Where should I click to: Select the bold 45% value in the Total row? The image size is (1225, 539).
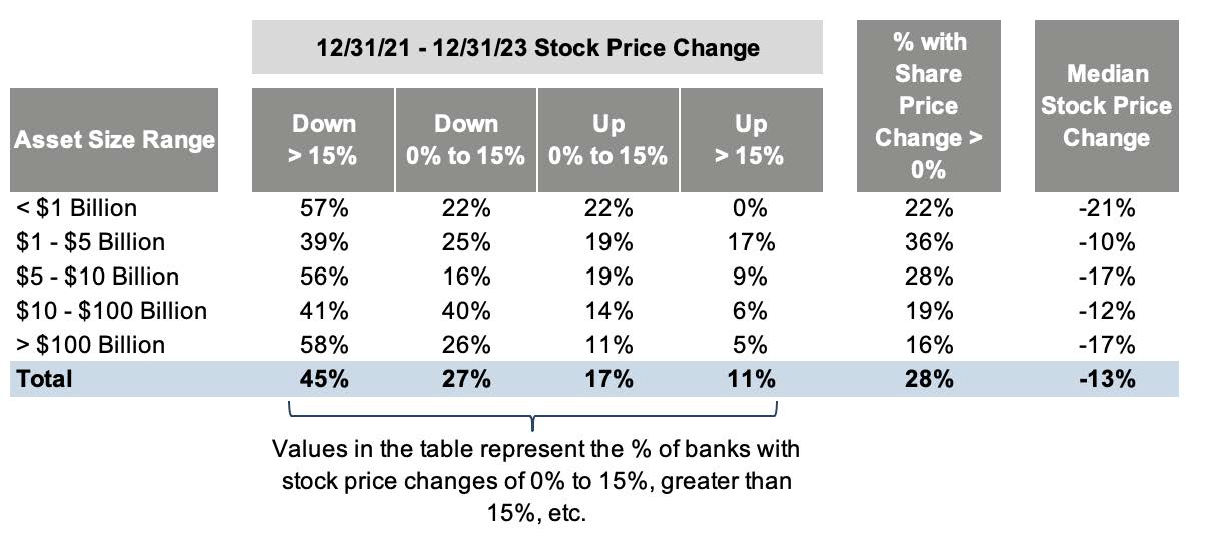(x=323, y=379)
